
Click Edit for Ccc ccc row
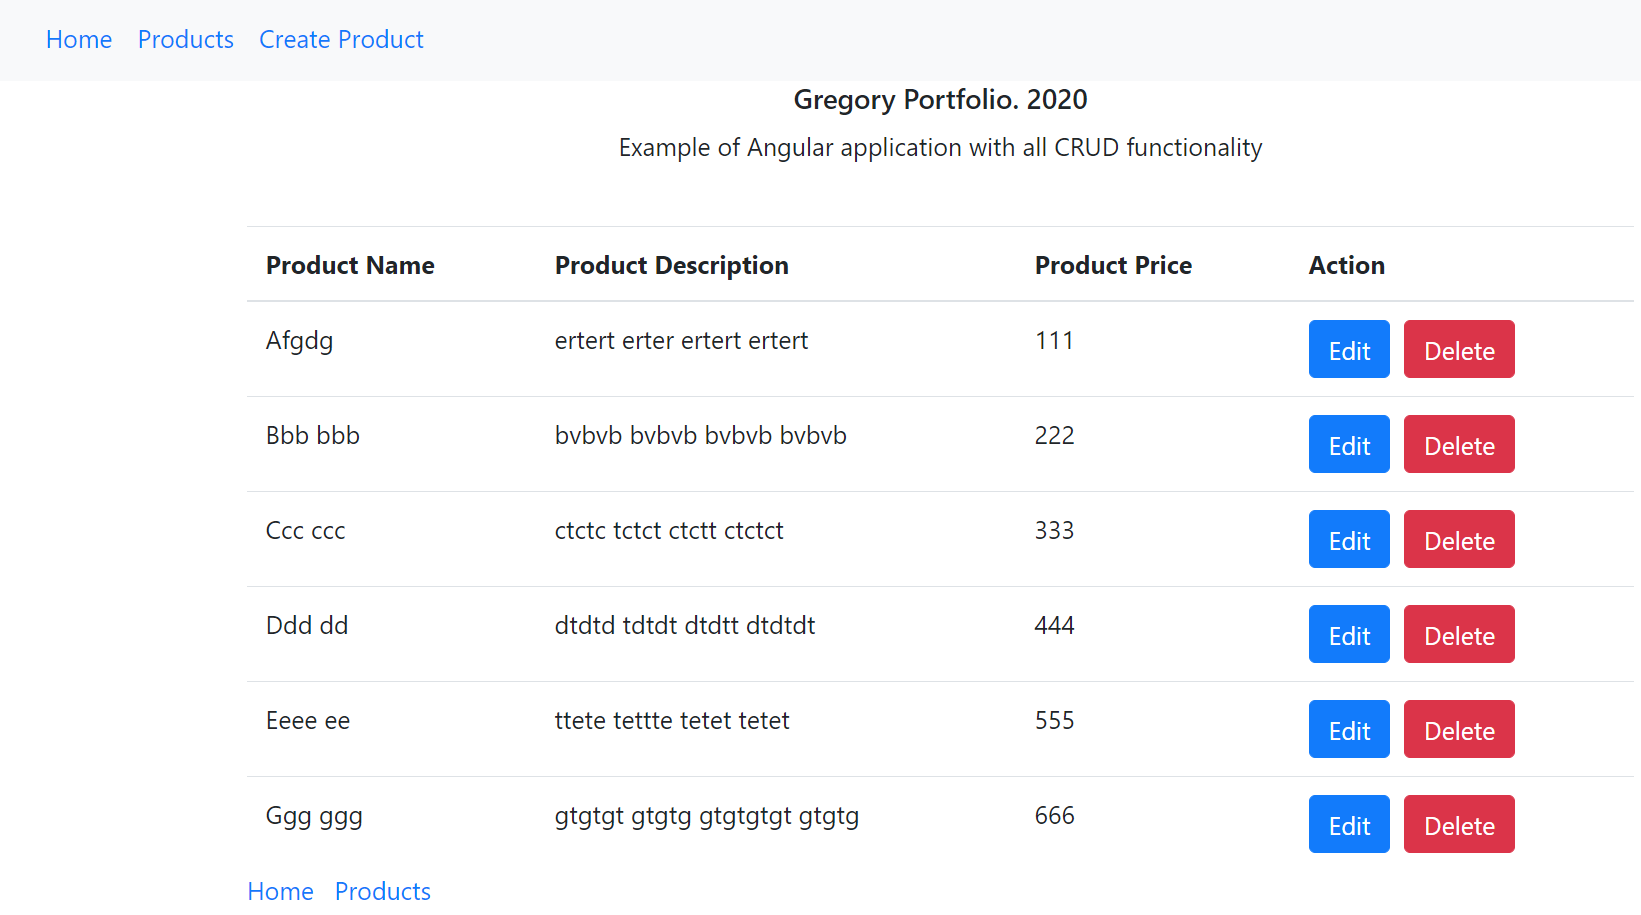click(x=1349, y=540)
